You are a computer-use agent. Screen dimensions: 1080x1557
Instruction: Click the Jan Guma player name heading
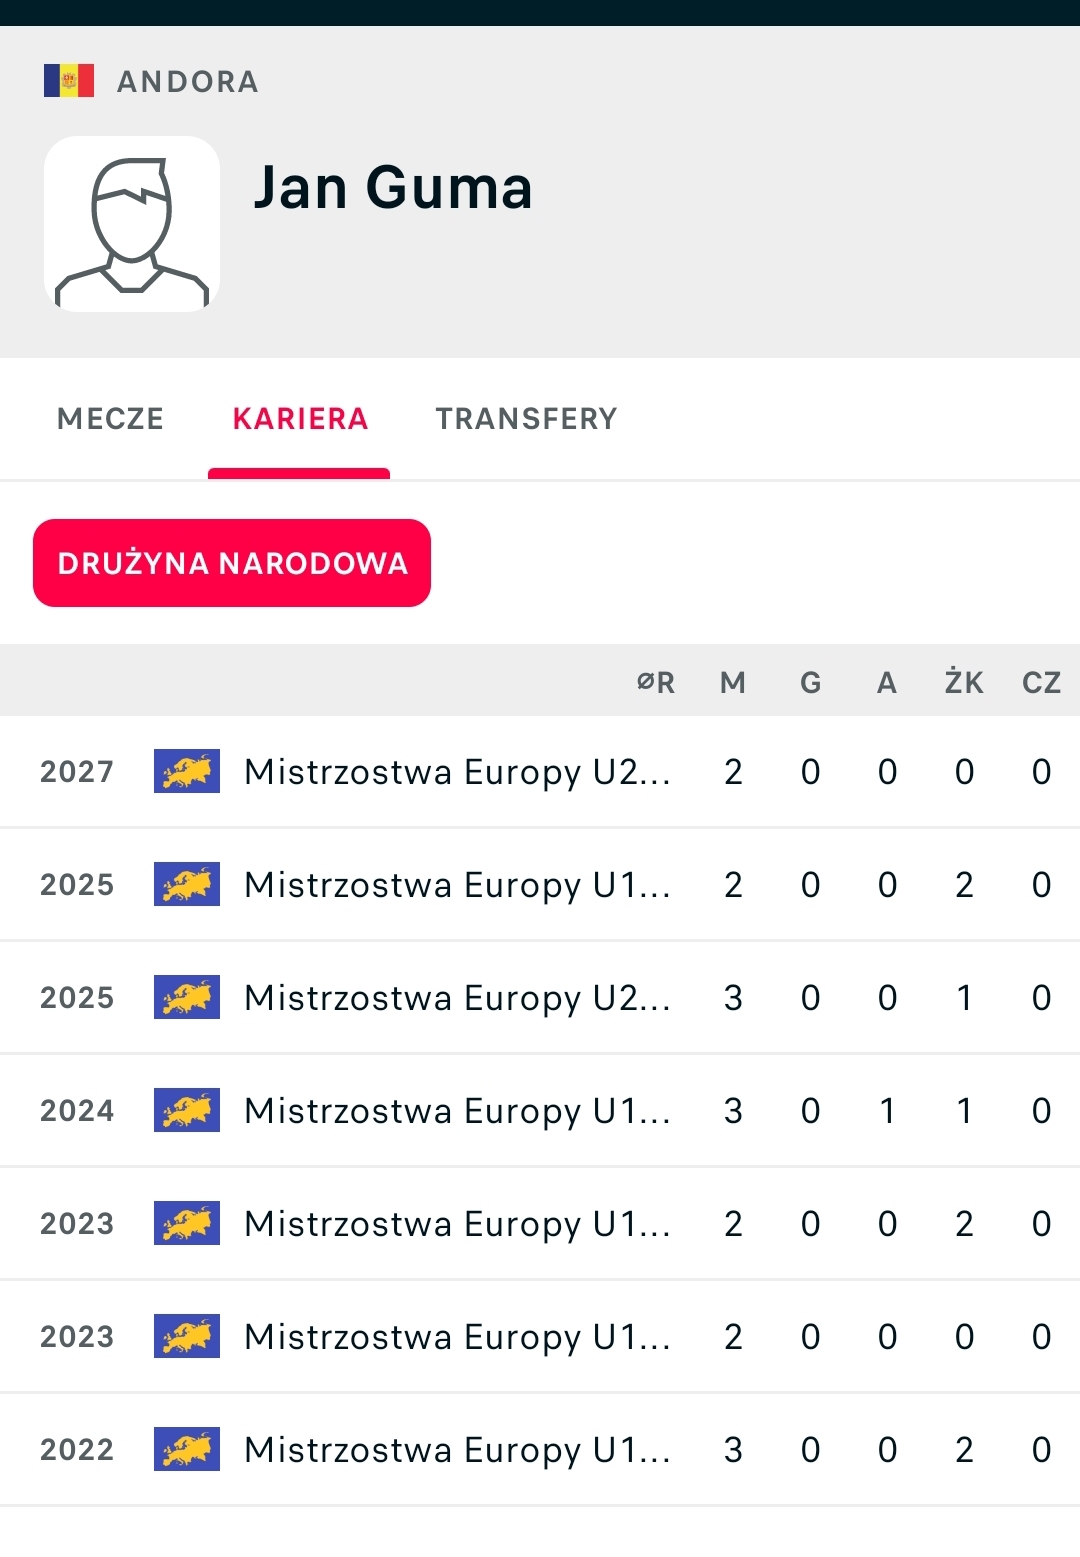click(x=393, y=188)
